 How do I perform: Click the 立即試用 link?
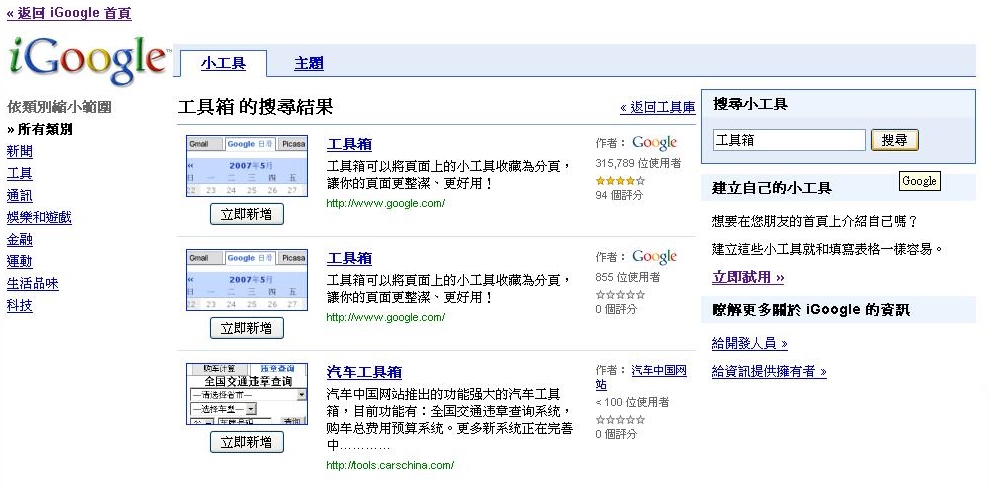(x=748, y=277)
